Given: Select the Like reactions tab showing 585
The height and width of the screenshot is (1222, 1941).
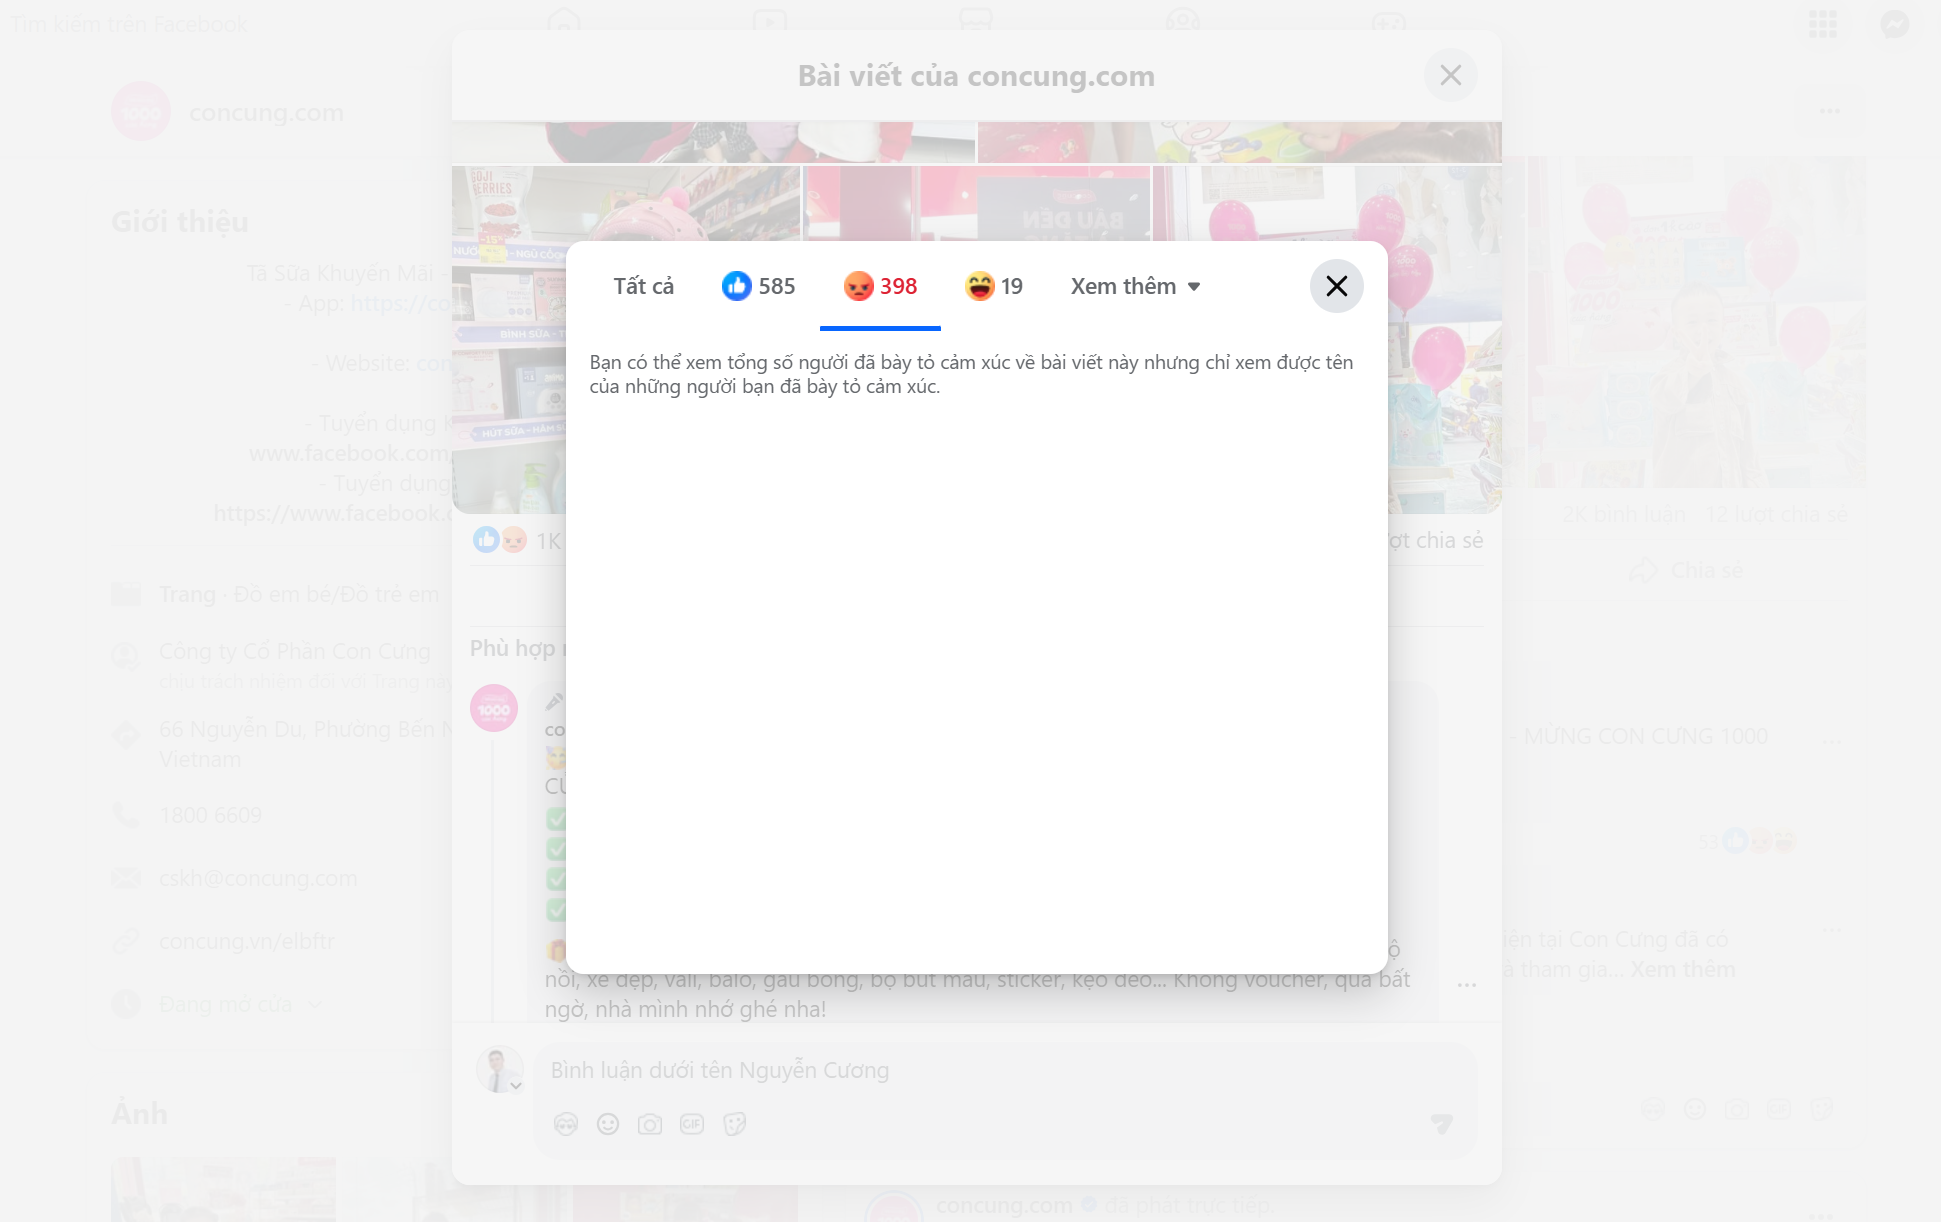Looking at the screenshot, I should [x=758, y=286].
